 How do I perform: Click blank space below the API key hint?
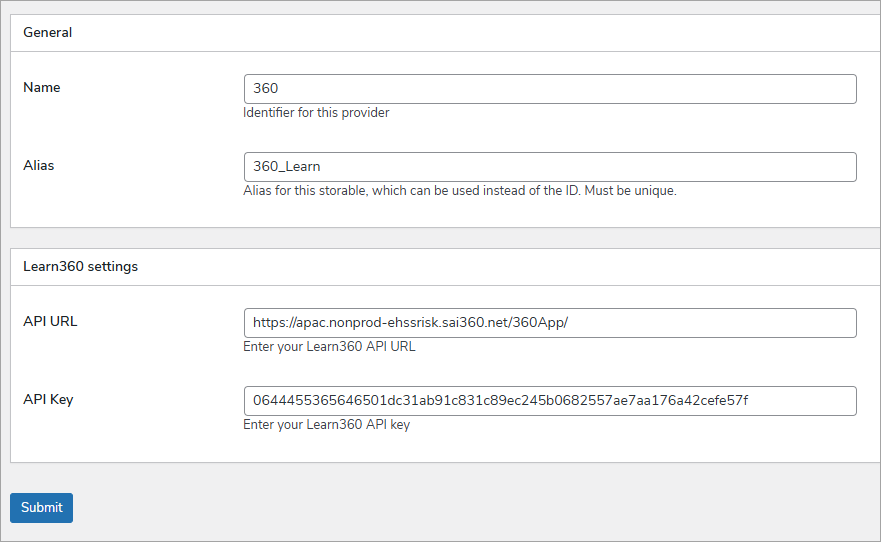pos(440,448)
